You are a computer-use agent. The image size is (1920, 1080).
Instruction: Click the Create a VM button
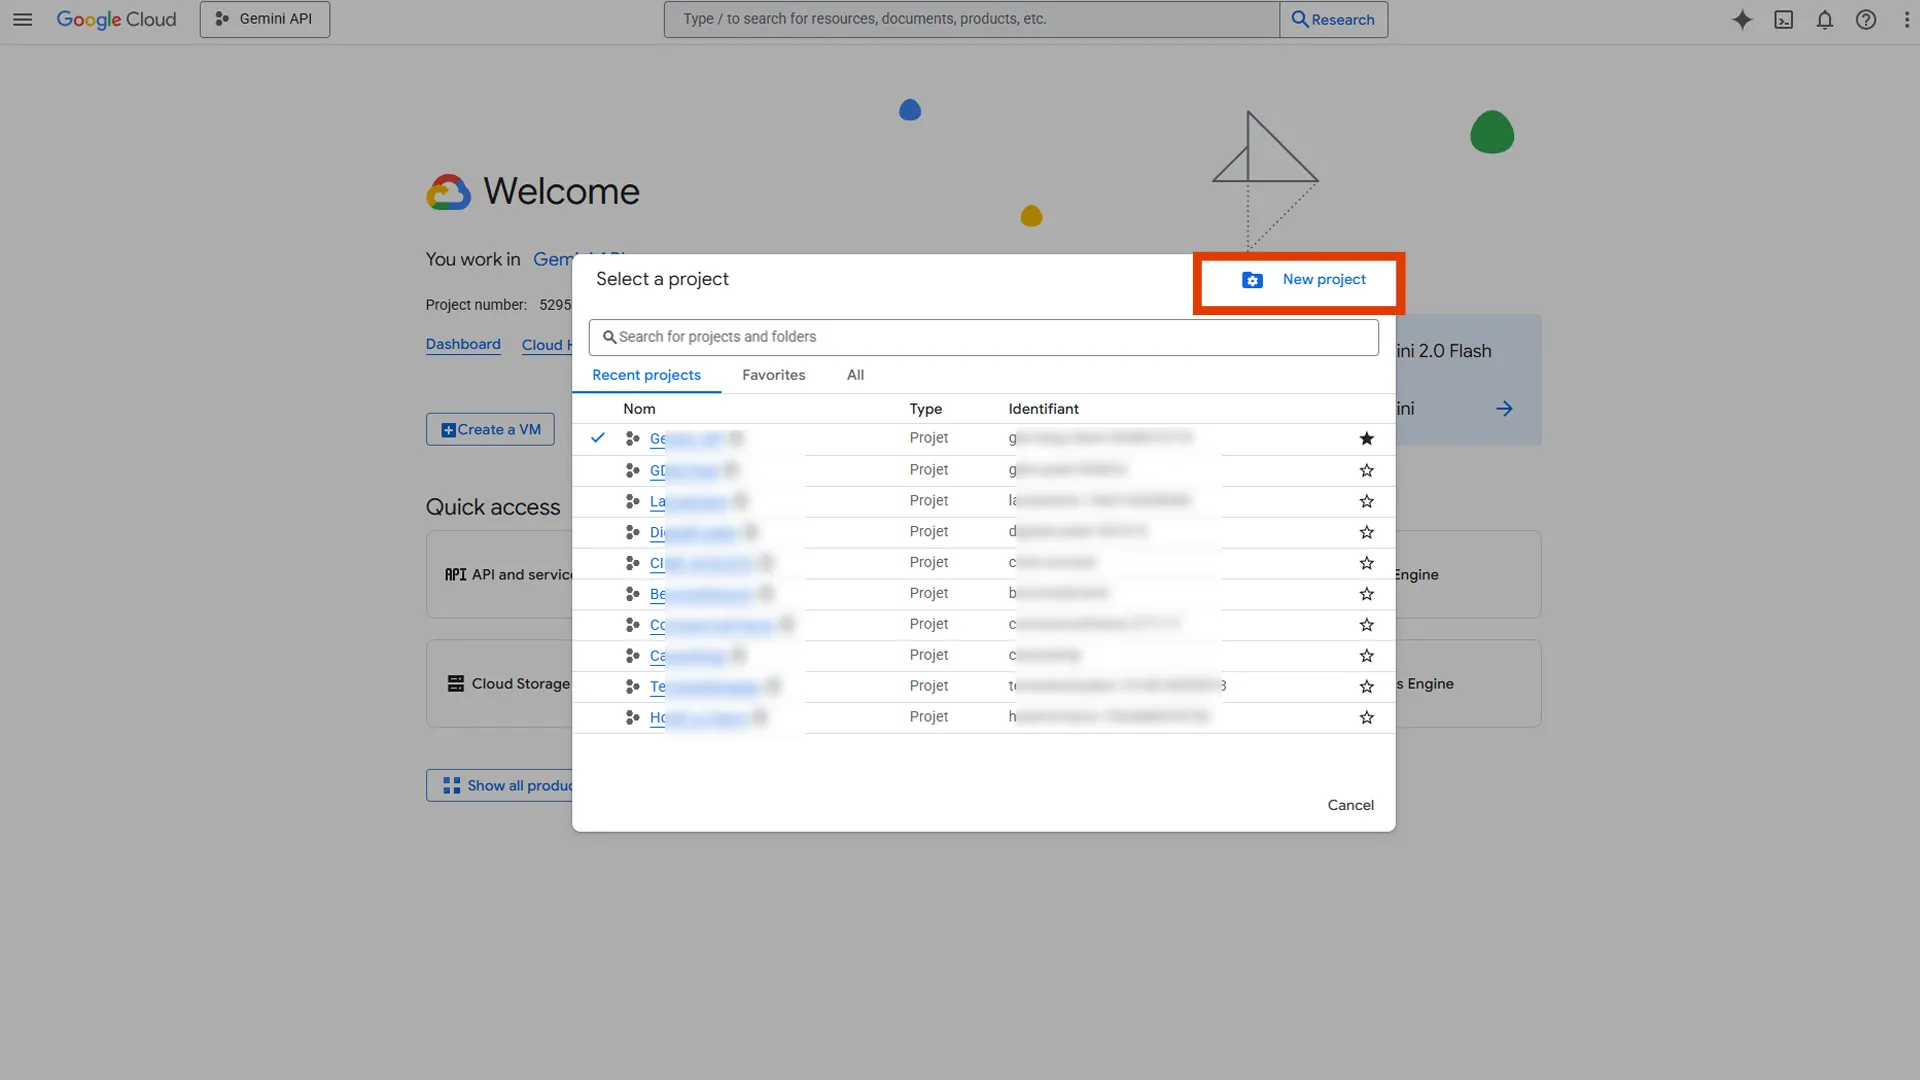point(490,429)
